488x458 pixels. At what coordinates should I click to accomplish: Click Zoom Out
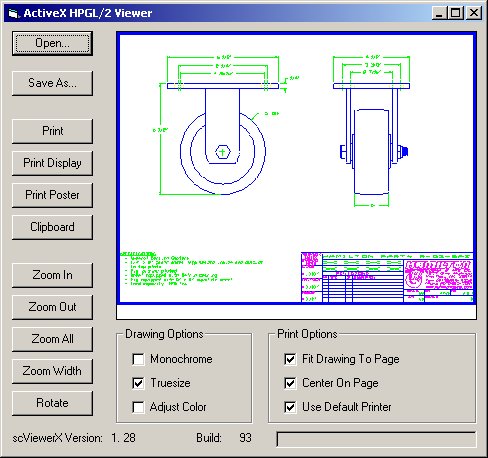click(x=52, y=307)
